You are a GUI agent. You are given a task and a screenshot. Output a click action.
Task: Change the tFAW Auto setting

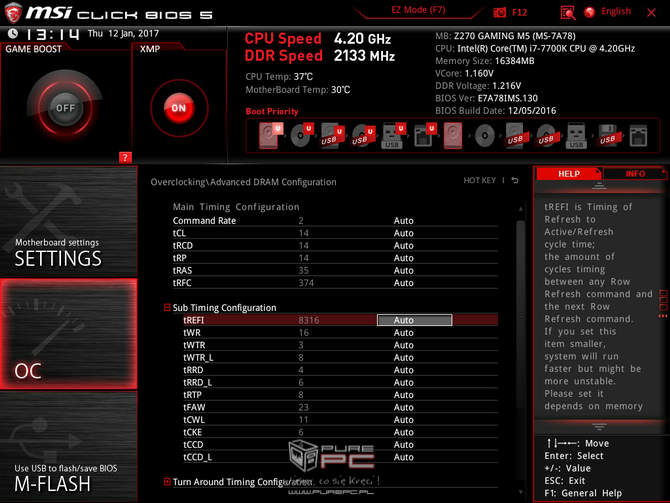click(x=403, y=407)
